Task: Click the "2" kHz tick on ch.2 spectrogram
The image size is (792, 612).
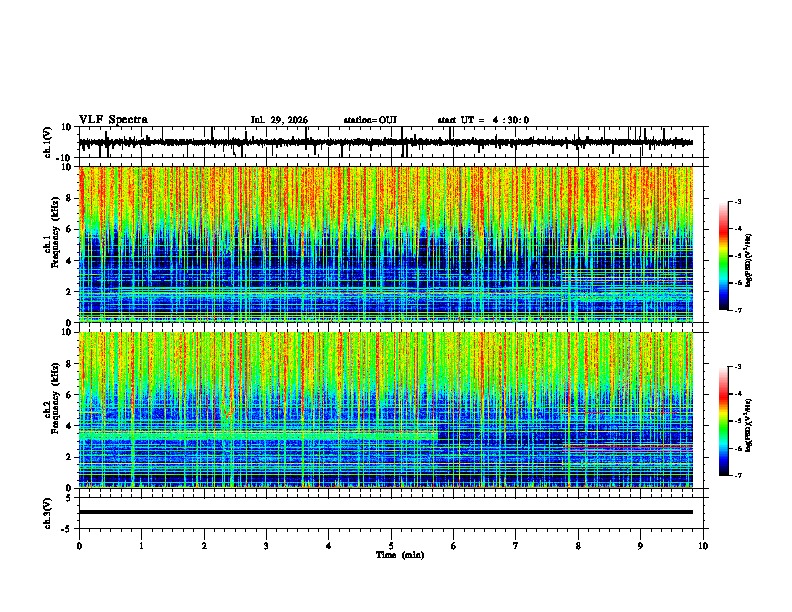Action: pos(69,457)
